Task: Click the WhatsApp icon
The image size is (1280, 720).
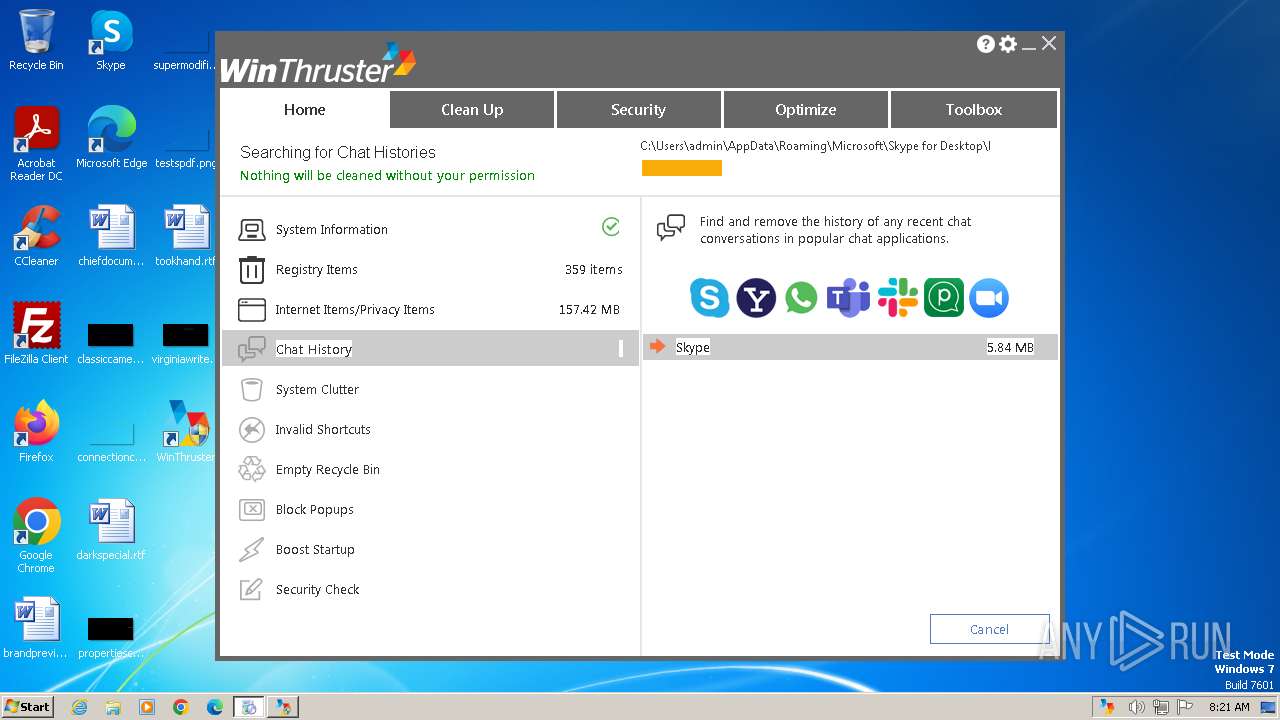Action: pyautogui.click(x=801, y=298)
